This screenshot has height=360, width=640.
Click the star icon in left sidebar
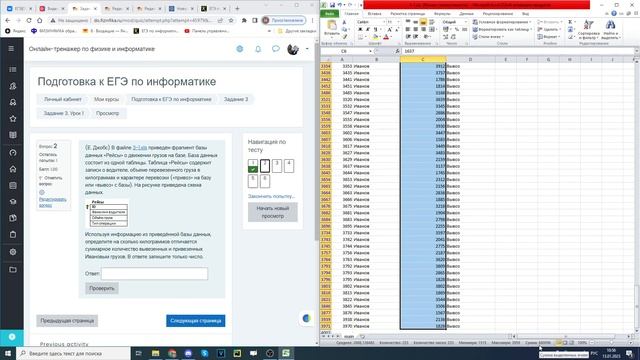pos(13,119)
